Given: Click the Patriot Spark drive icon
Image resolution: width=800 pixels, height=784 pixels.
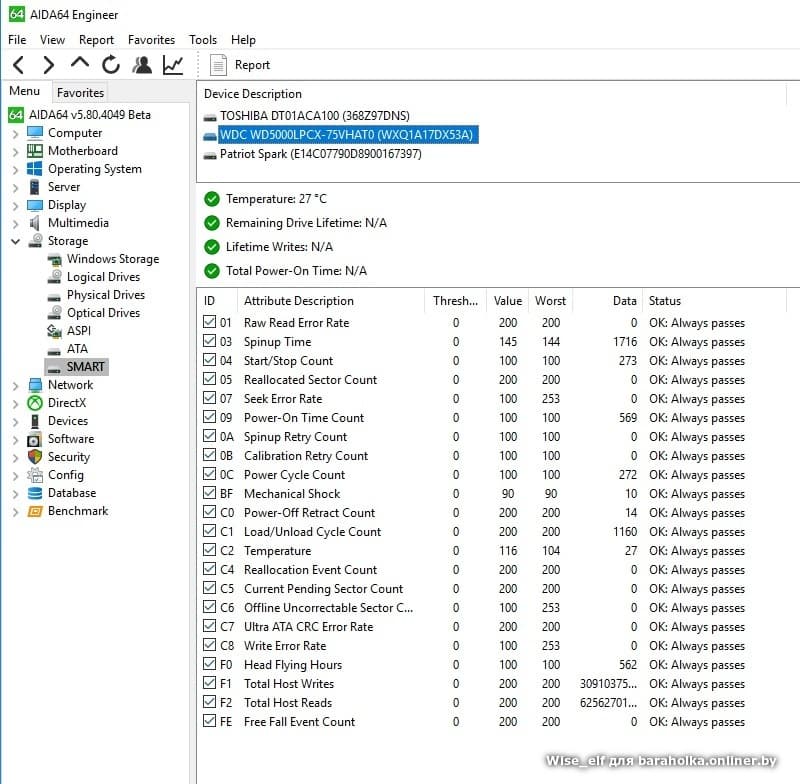Looking at the screenshot, I should click(210, 155).
